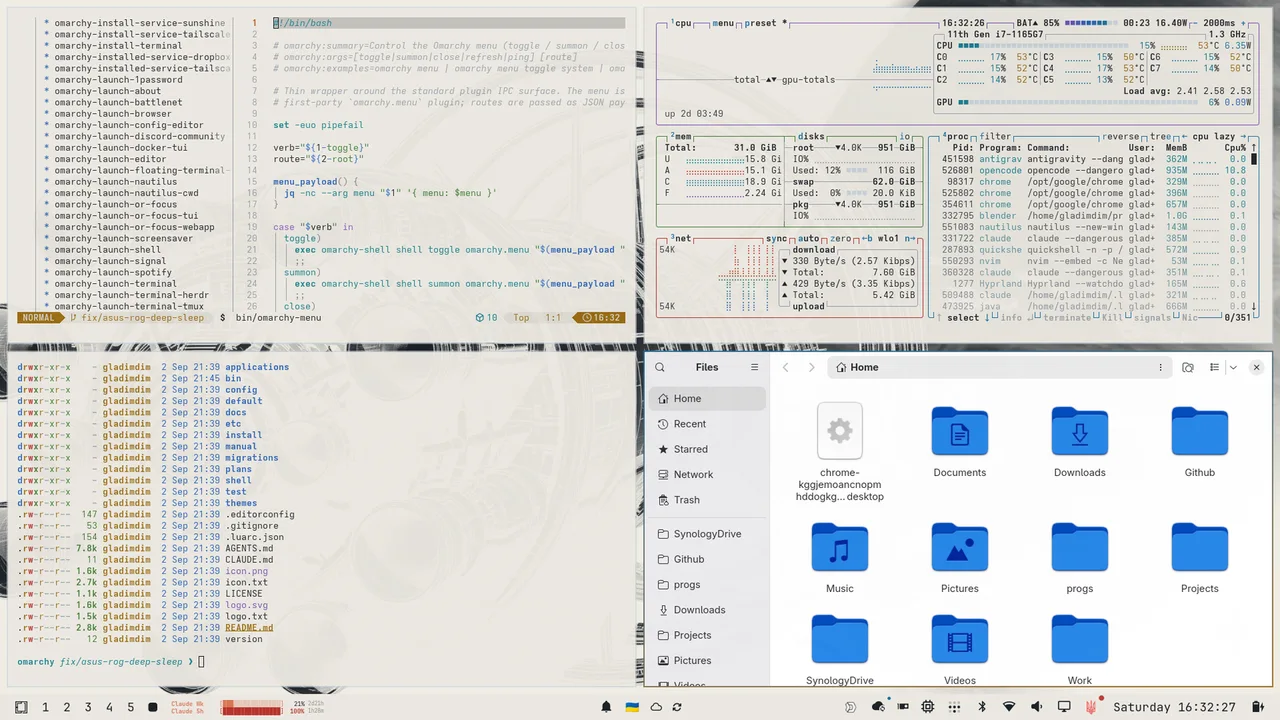Open Trash in Files sidebar

pyautogui.click(x=707, y=500)
